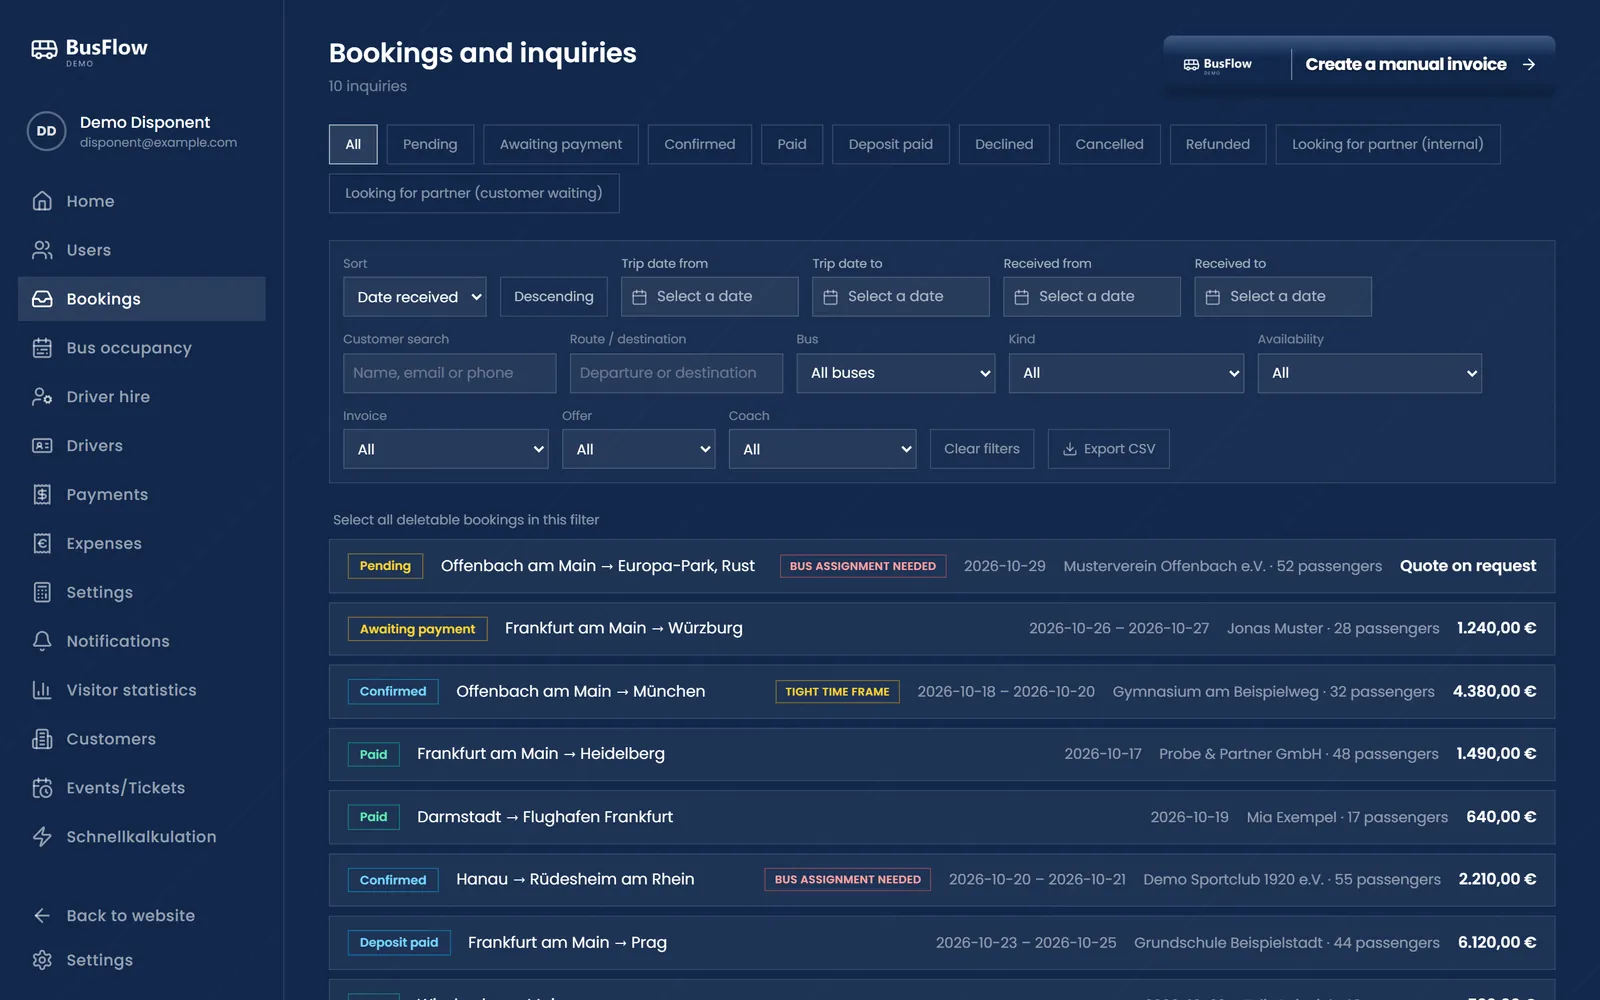This screenshot has width=1600, height=1000.
Task: Open Offenbach am Main → München booking
Action: click(942, 692)
